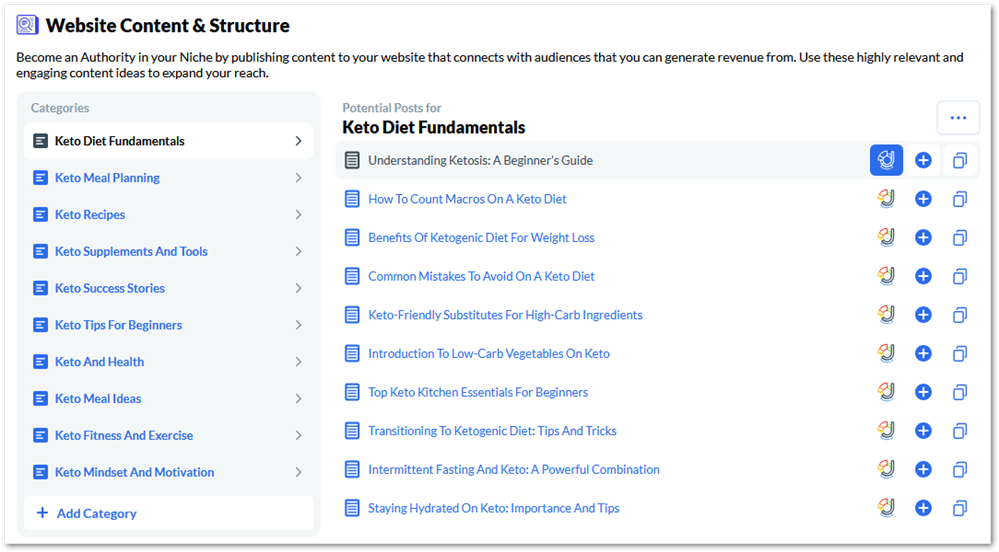Viewport: 999px width, 552px height.
Task: Open Introduction To Low-Carb Vegetables On Keto
Action: pos(489,353)
